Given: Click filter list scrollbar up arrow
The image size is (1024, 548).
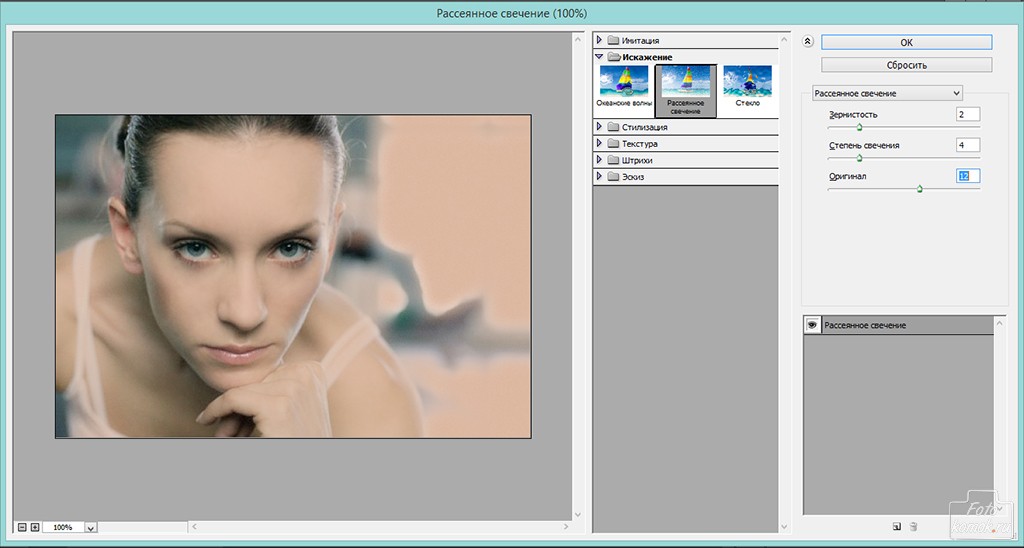Looking at the screenshot, I should pyautogui.click(x=784, y=40).
